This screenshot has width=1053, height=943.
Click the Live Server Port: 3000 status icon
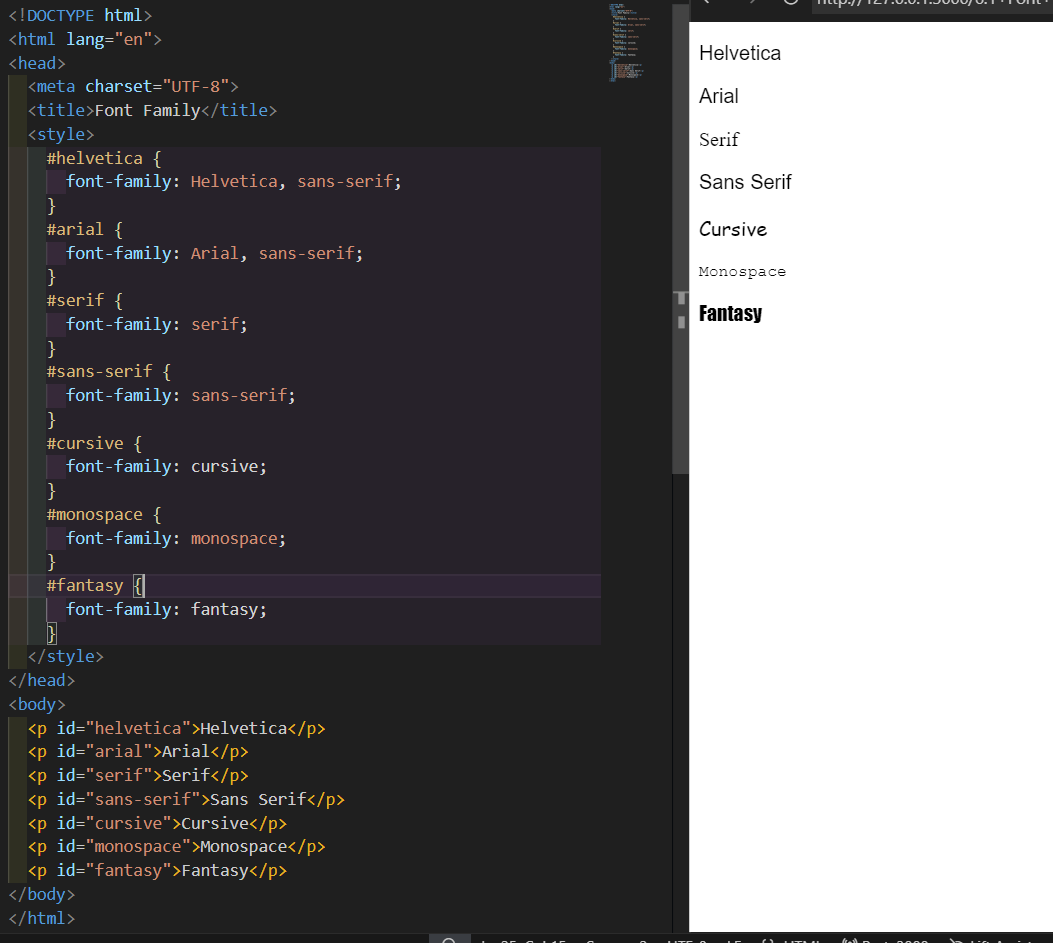click(x=880, y=940)
